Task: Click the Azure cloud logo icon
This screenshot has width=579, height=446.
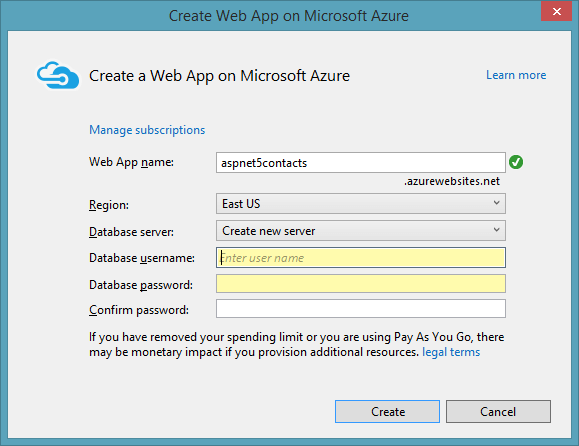Action: pos(58,75)
